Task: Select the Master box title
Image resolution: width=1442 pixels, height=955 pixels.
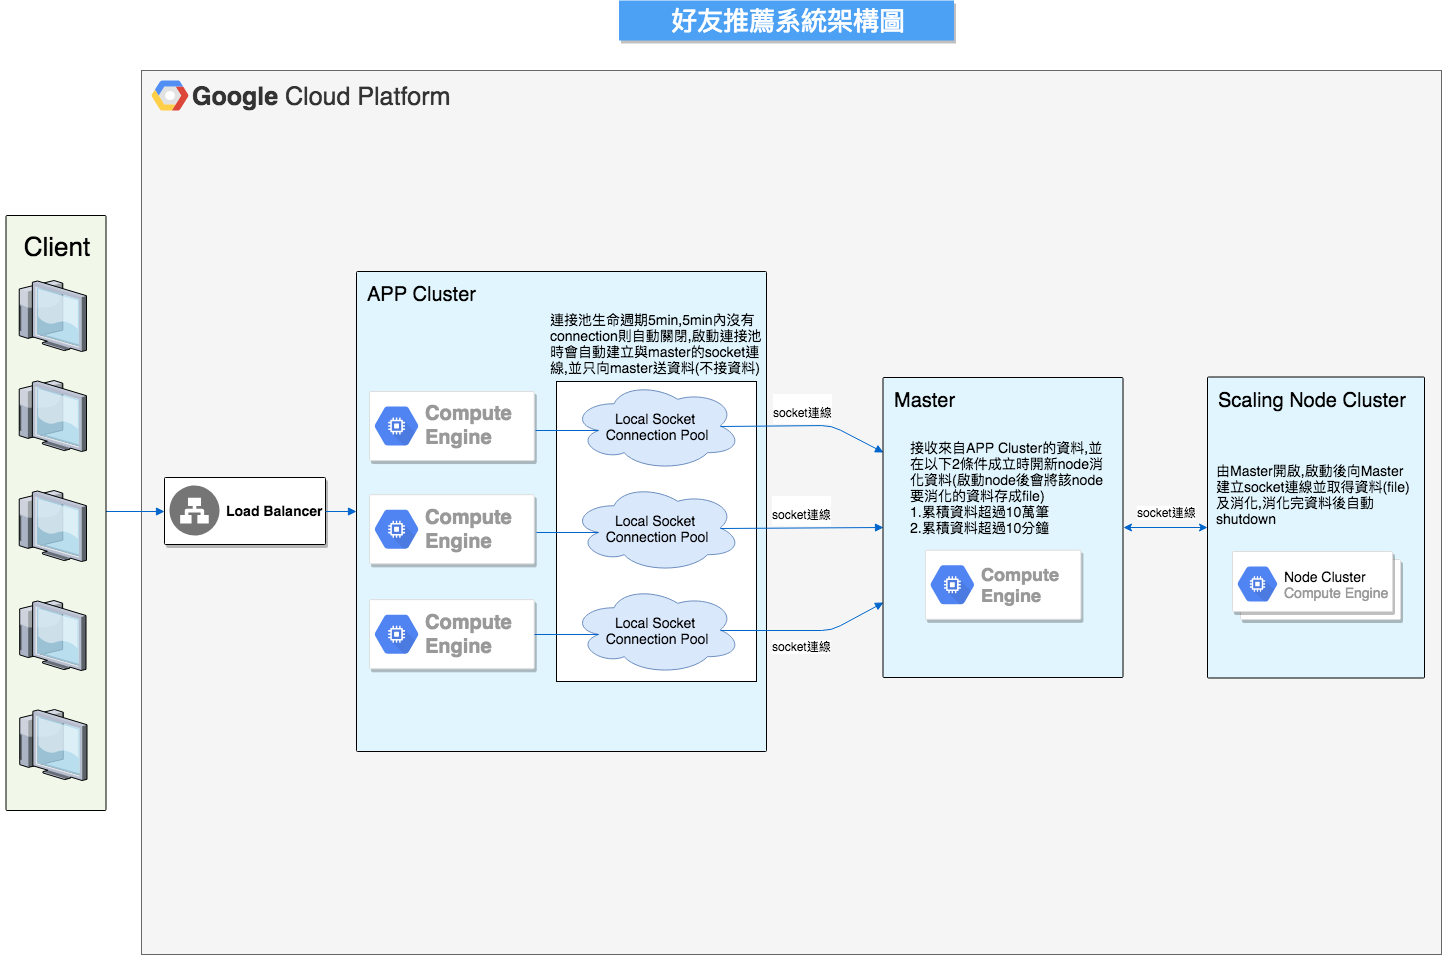Action: 924,400
